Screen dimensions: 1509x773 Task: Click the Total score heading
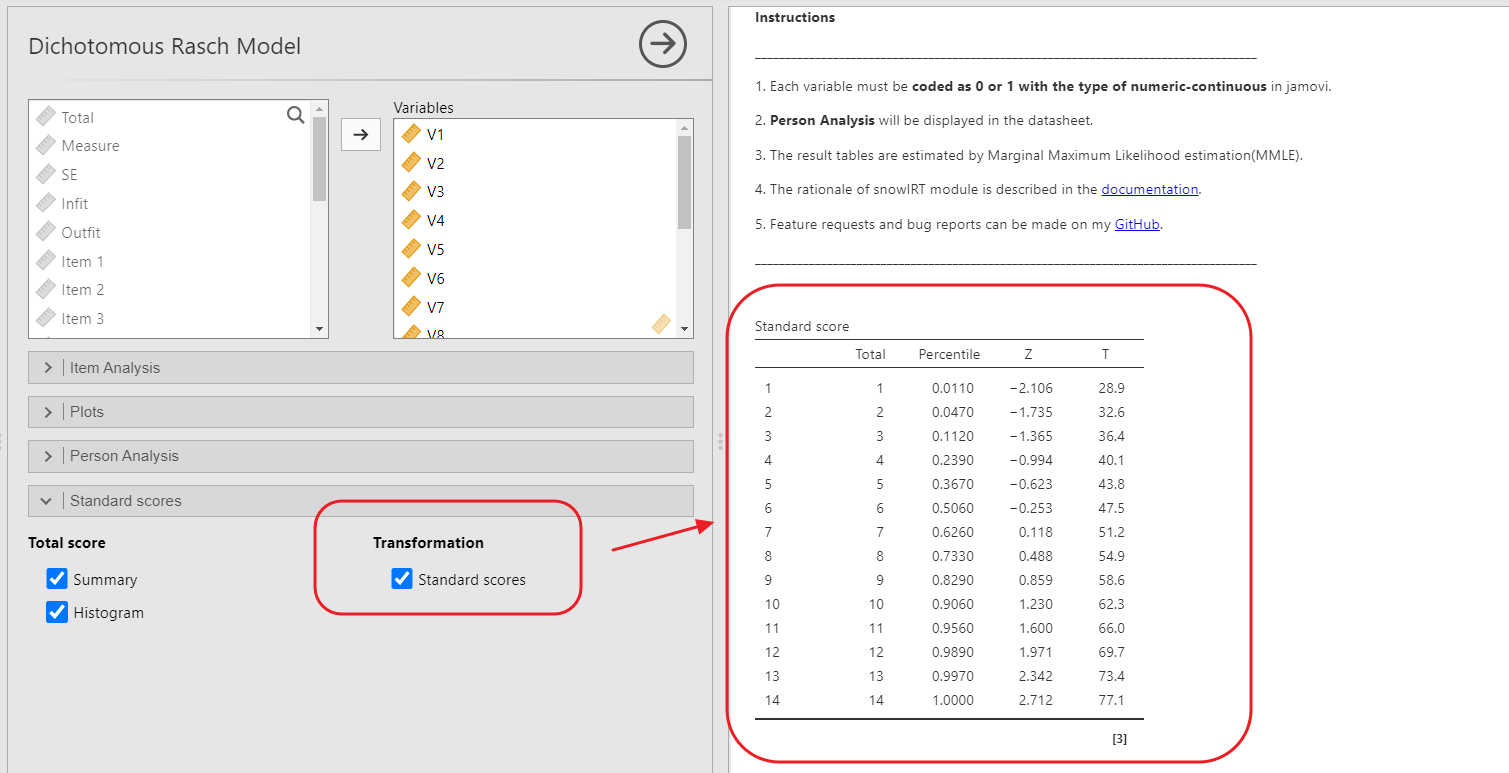pos(67,542)
